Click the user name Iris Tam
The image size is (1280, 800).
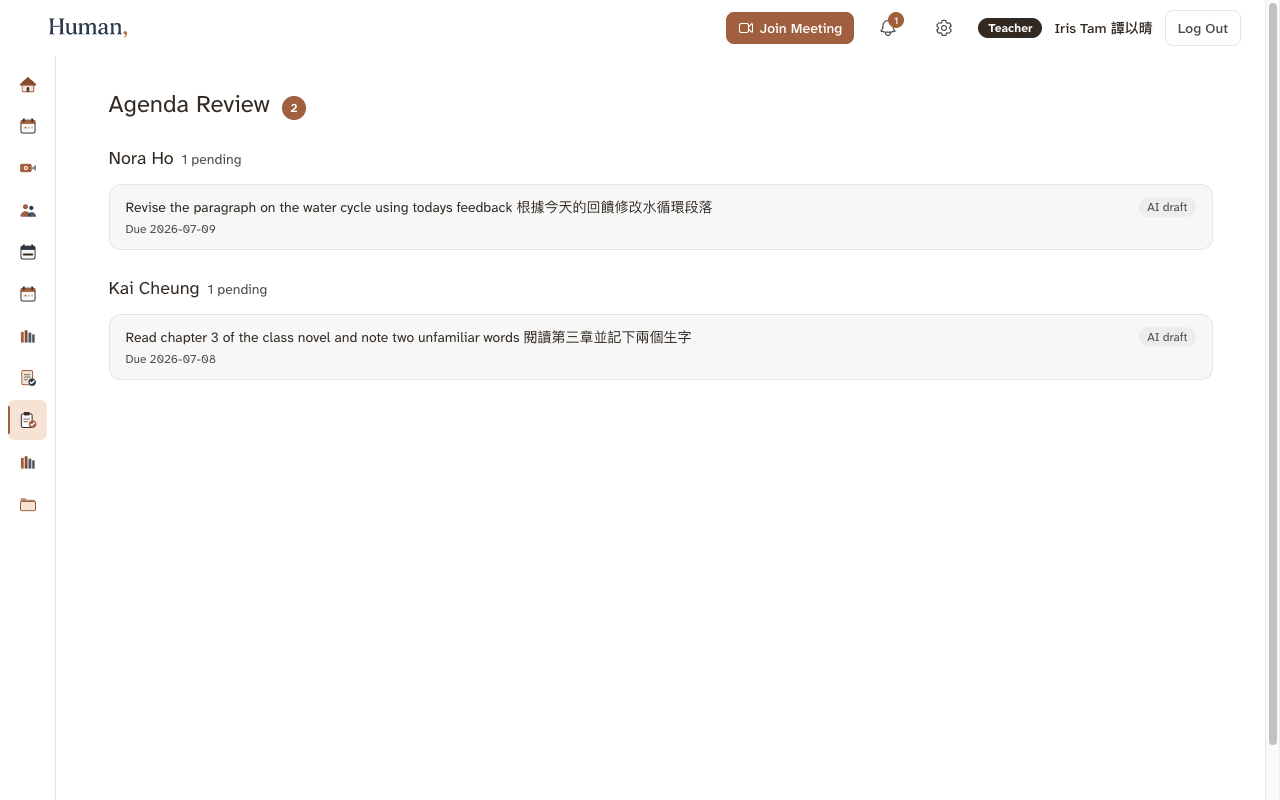[x=1103, y=28]
